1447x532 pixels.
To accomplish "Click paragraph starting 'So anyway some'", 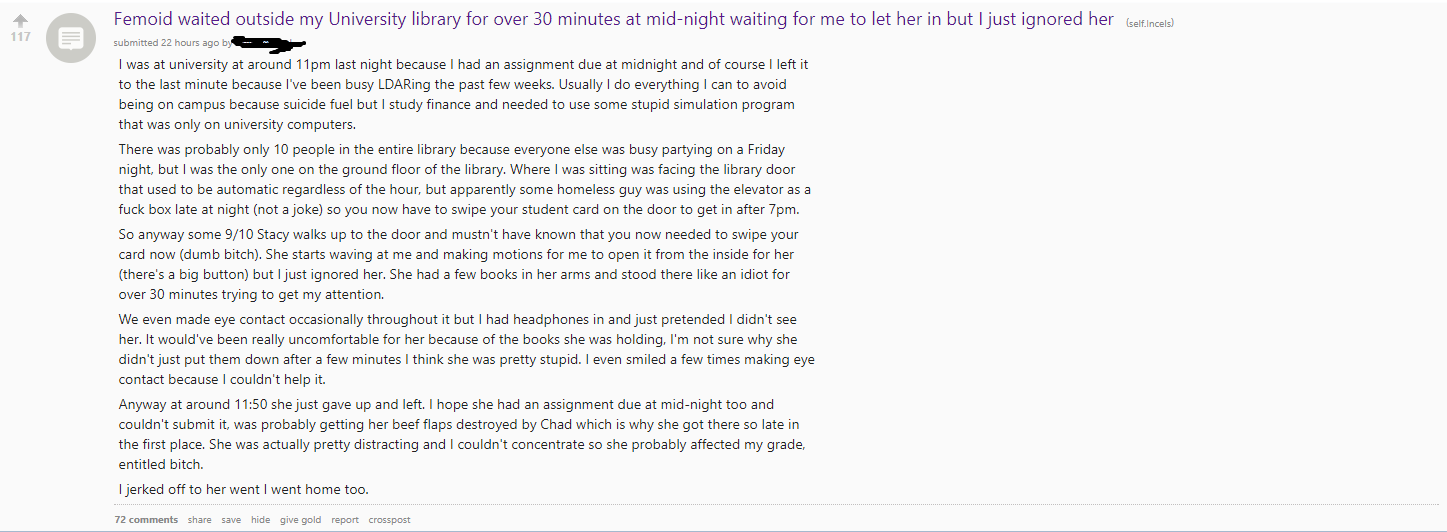I will coord(460,264).
